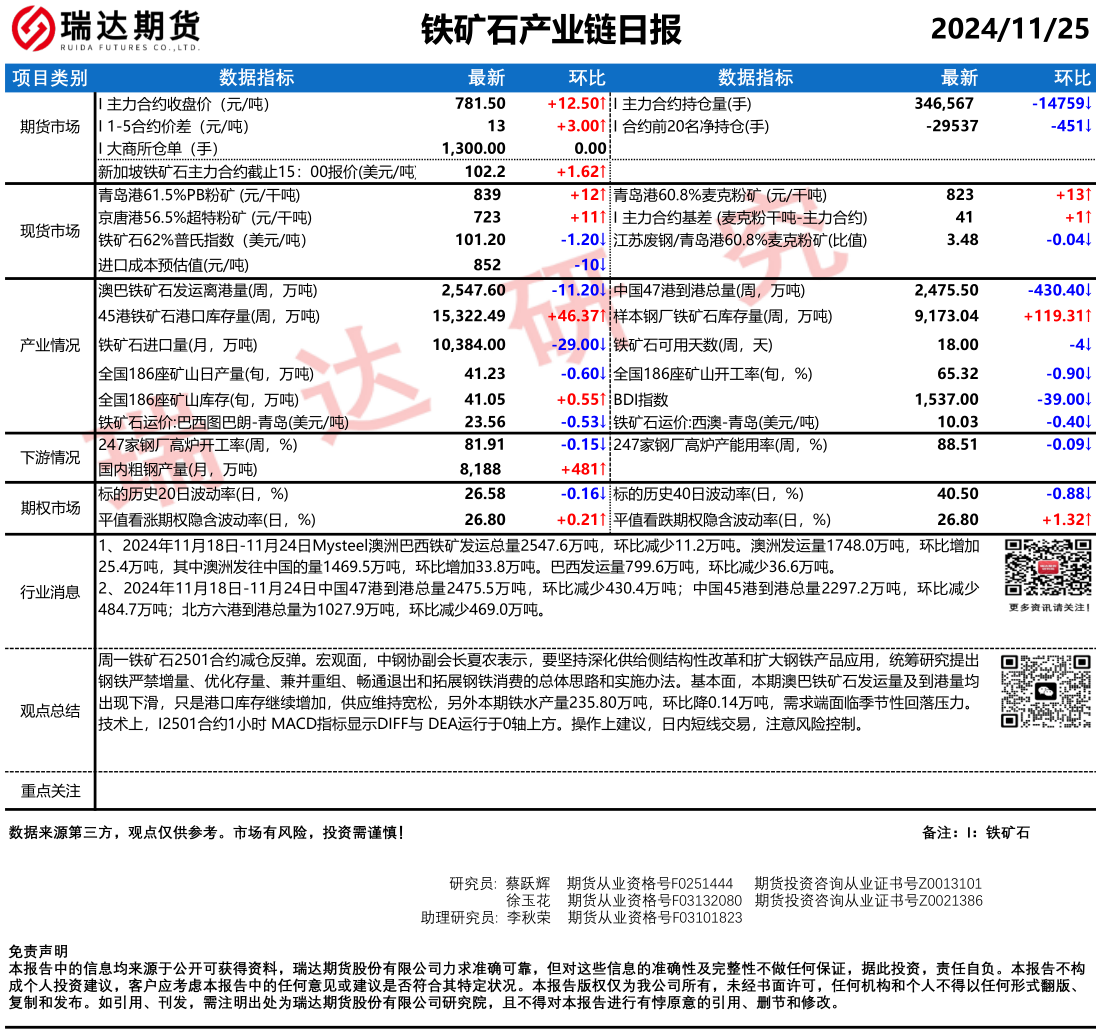Screen dimensions: 1100x1033
Task: Click the 行业消息 row label
Action: [50, 591]
